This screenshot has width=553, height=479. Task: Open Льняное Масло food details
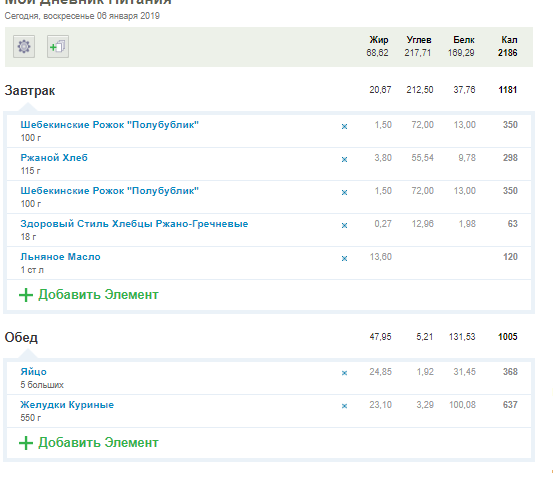coord(60,257)
